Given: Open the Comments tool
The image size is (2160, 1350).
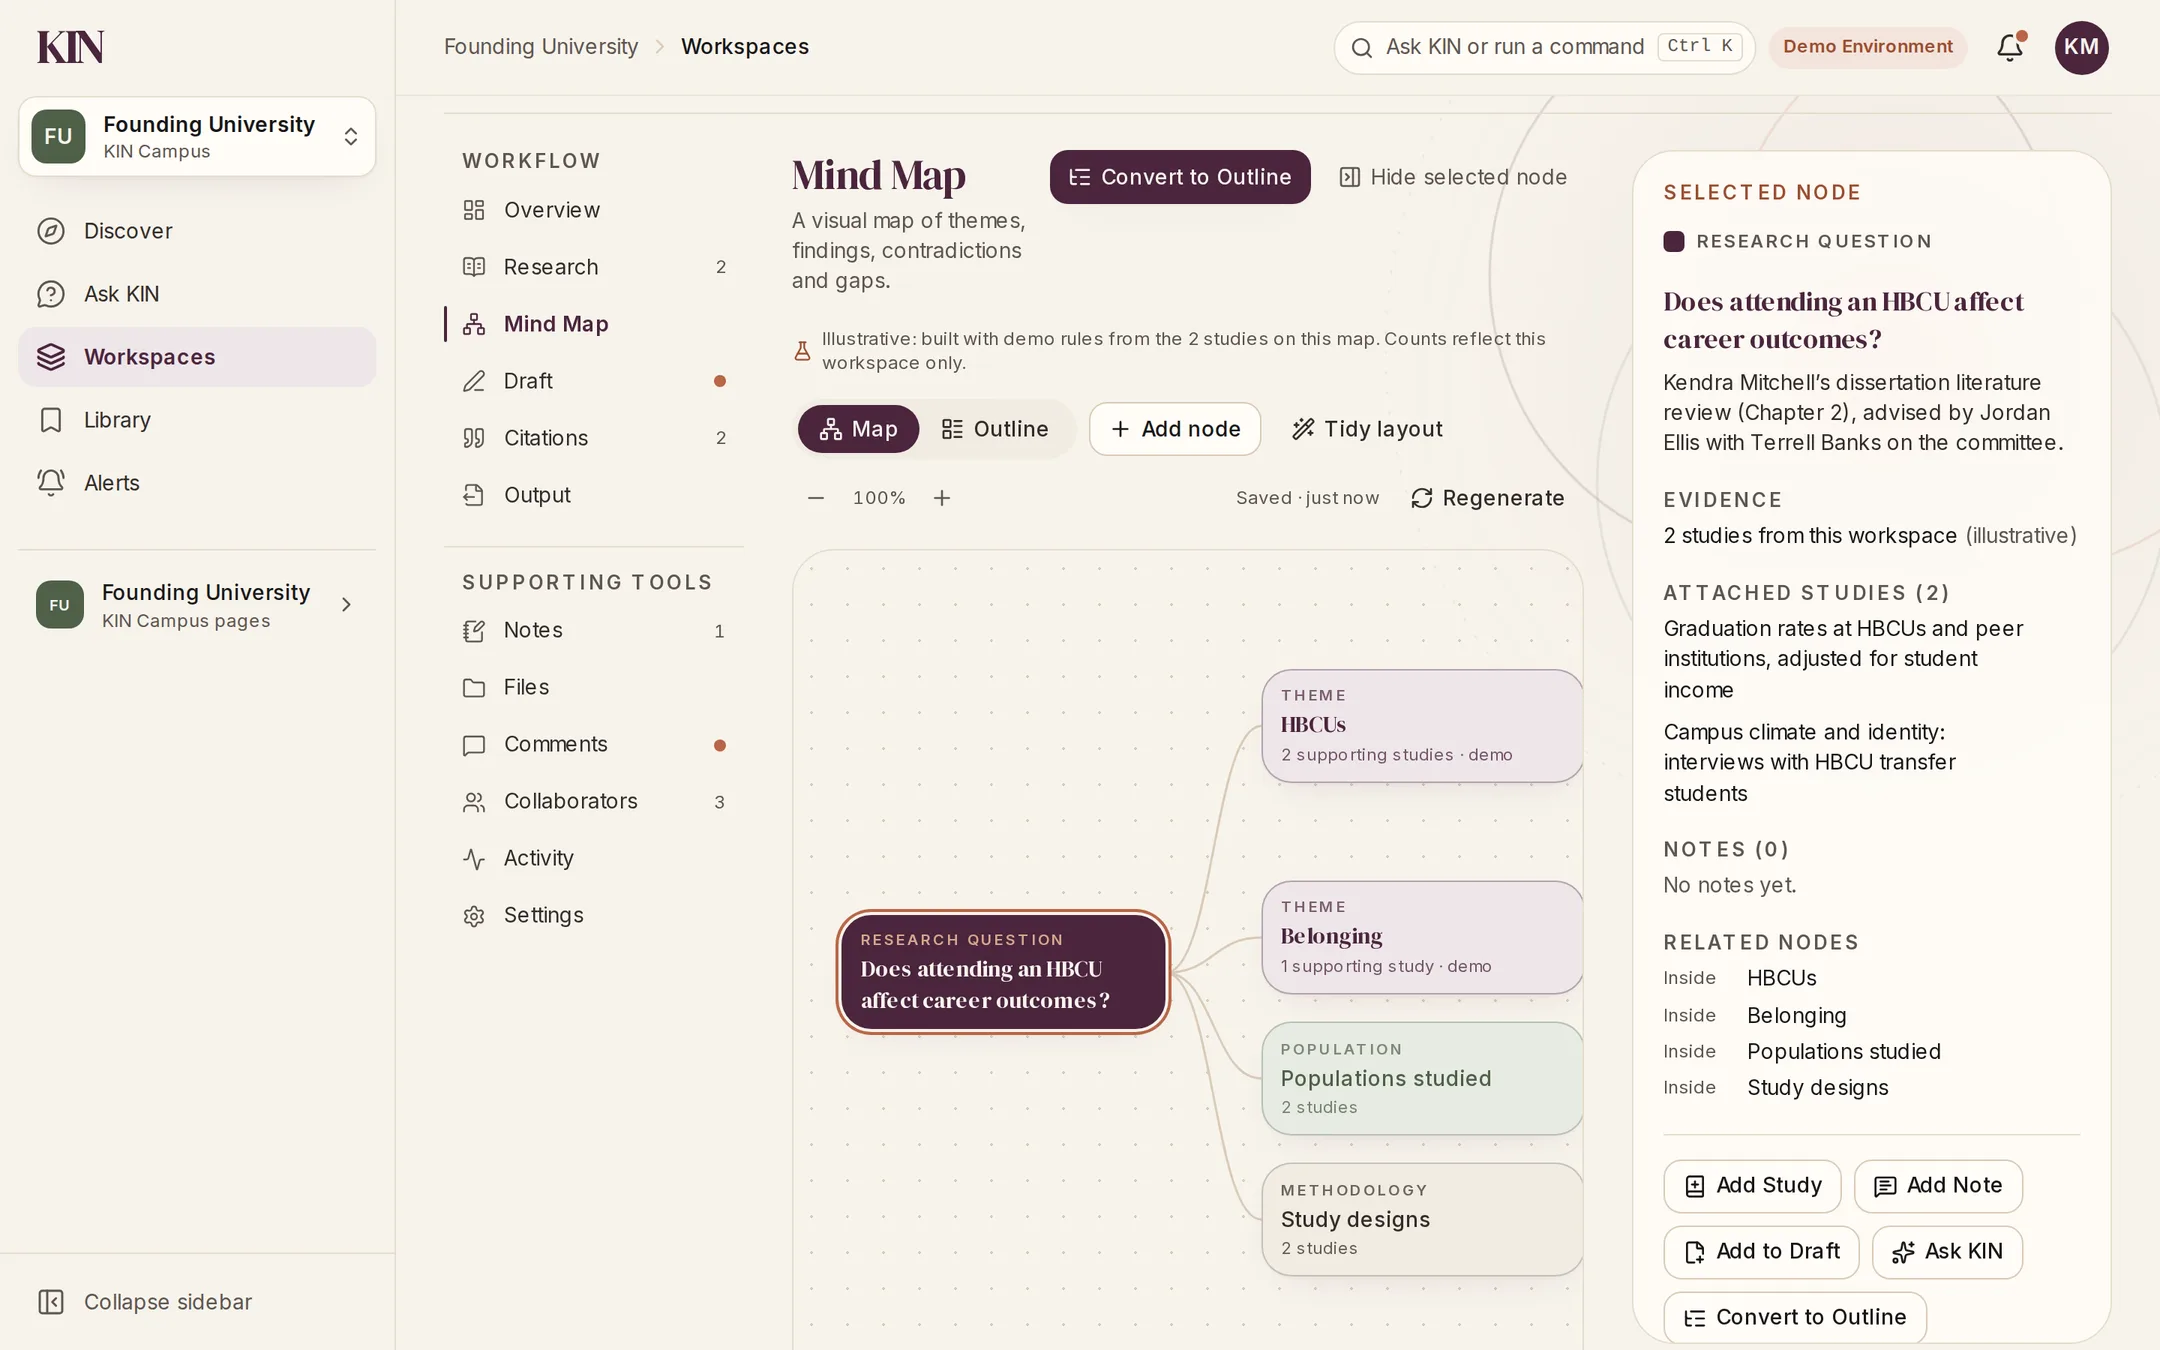Looking at the screenshot, I should [x=593, y=744].
